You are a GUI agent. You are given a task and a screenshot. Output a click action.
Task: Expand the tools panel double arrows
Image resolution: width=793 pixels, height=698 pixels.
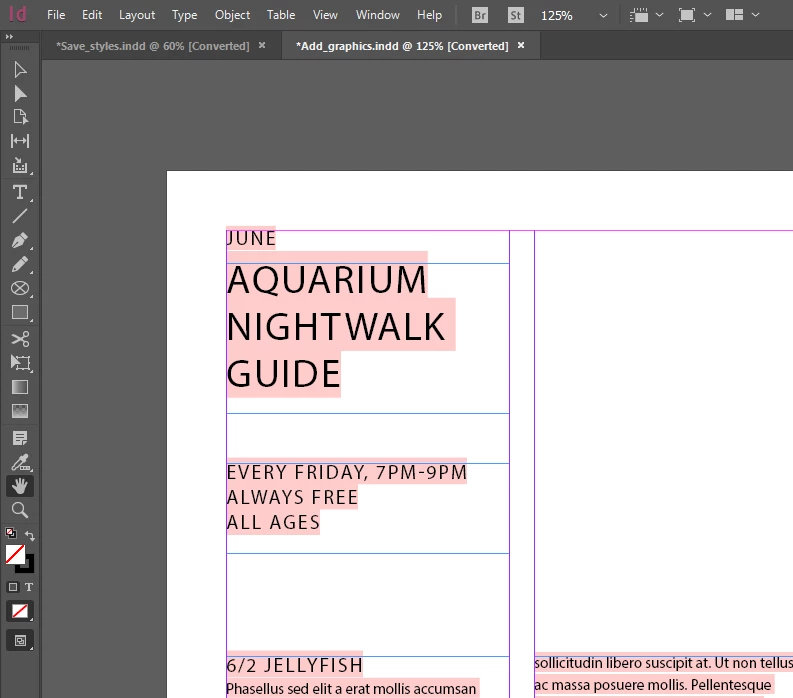[x=9, y=36]
